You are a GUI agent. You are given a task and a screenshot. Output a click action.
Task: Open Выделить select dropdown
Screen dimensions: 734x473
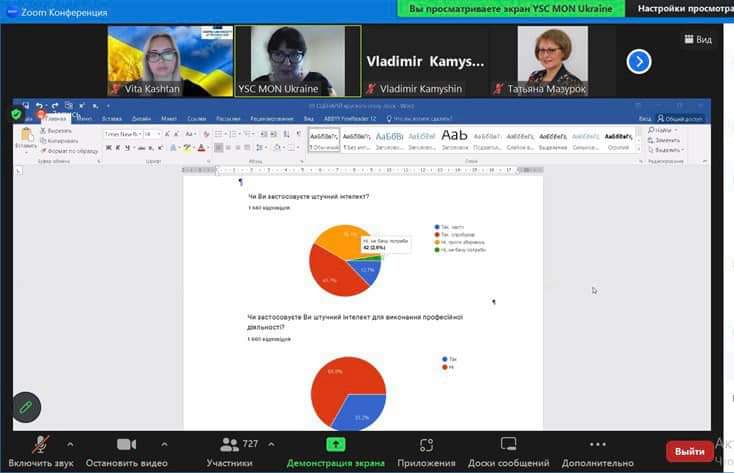(666, 150)
